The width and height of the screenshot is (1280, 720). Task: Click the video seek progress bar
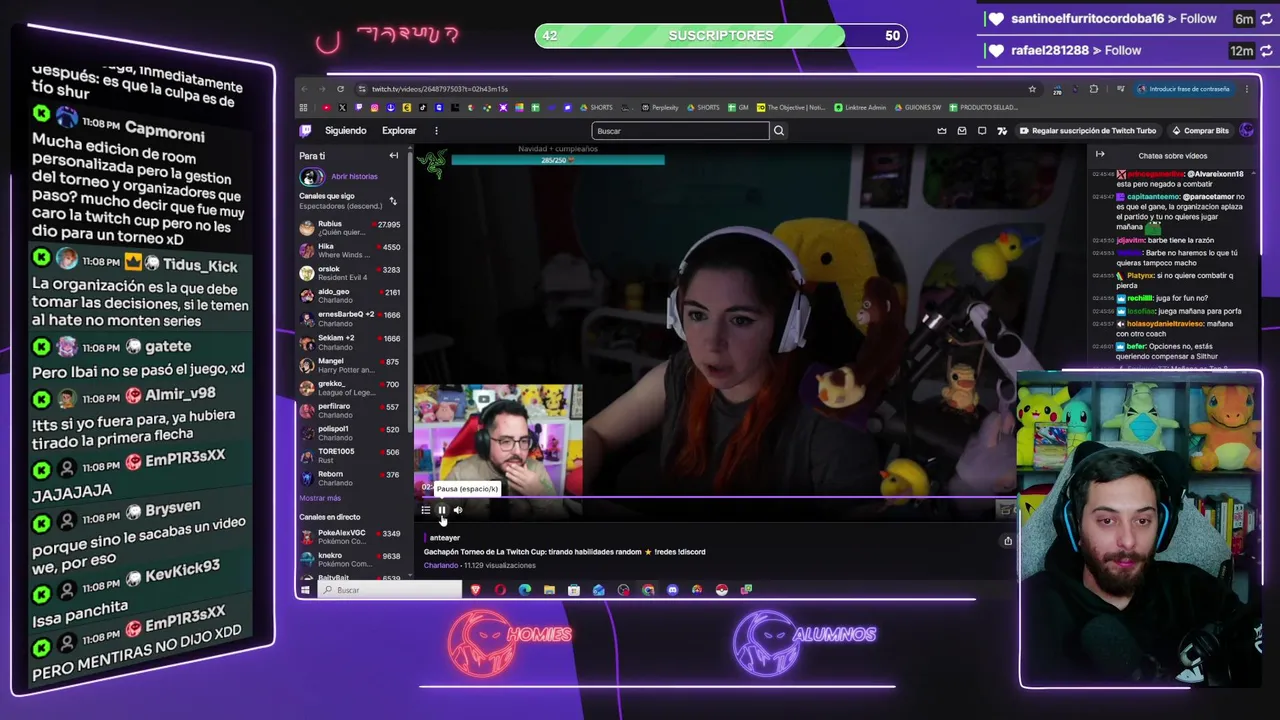(x=716, y=497)
